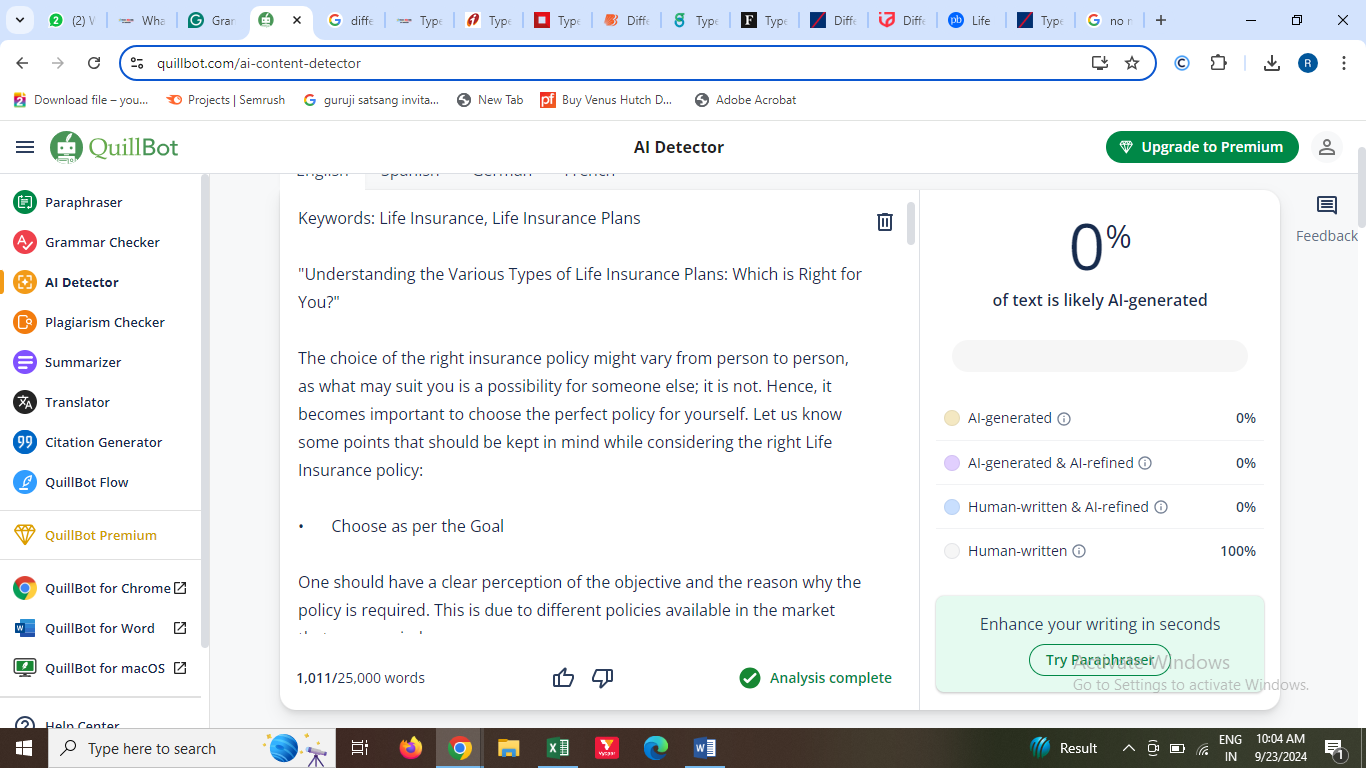Viewport: 1366px width, 768px height.
Task: Open QuillBot for Chrome link
Action: pyautogui.click(x=100, y=588)
